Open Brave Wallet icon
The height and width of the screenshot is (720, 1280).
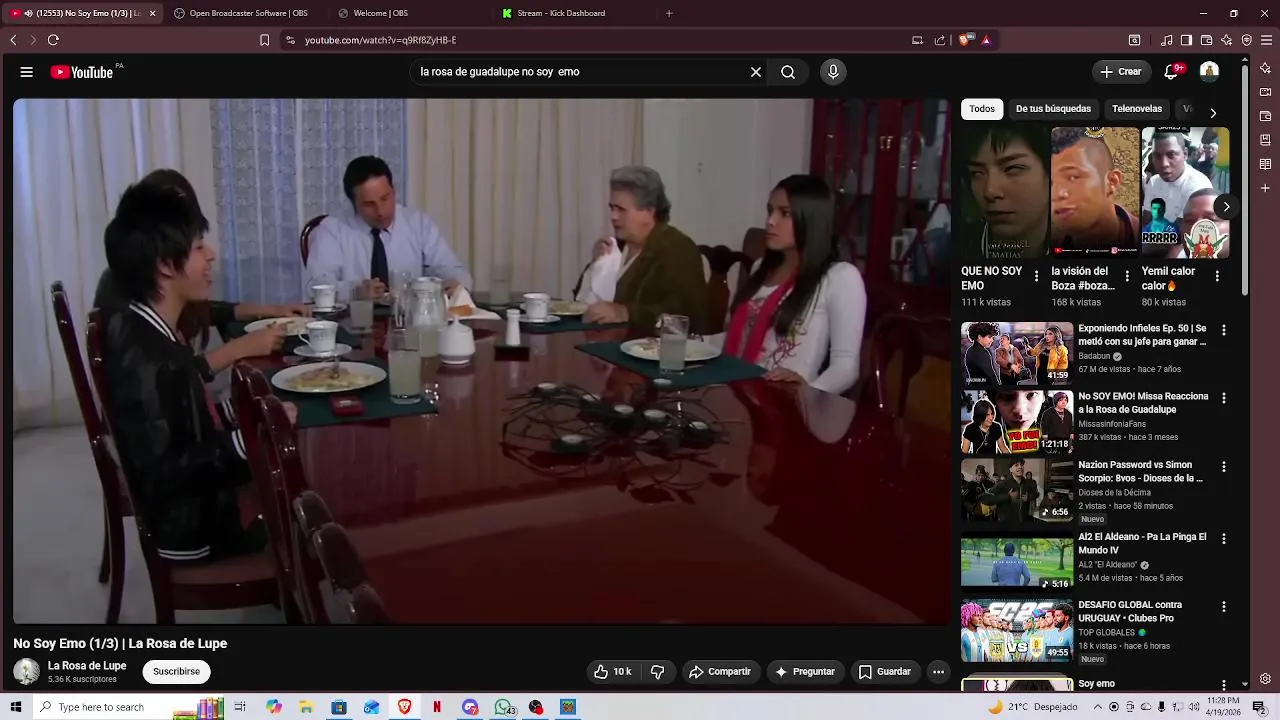[x=1206, y=40]
